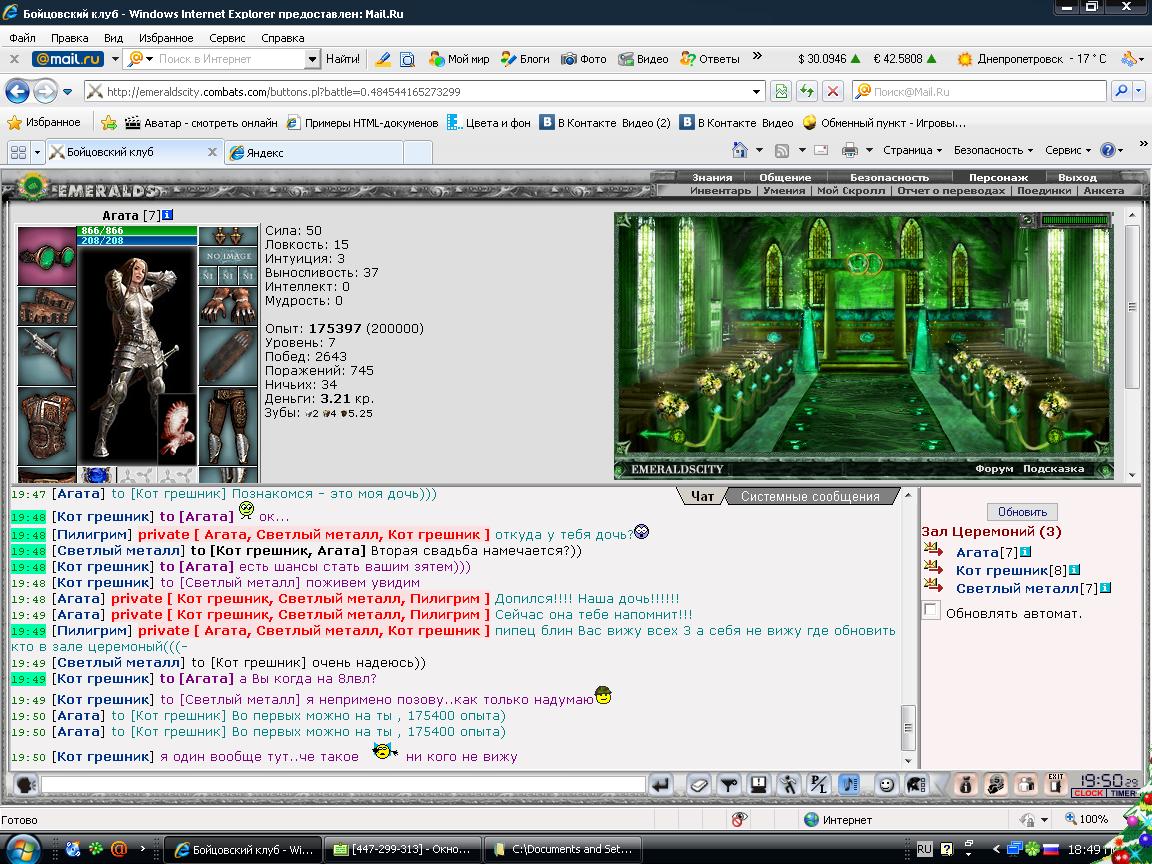Click the IE refresh button

[807, 92]
